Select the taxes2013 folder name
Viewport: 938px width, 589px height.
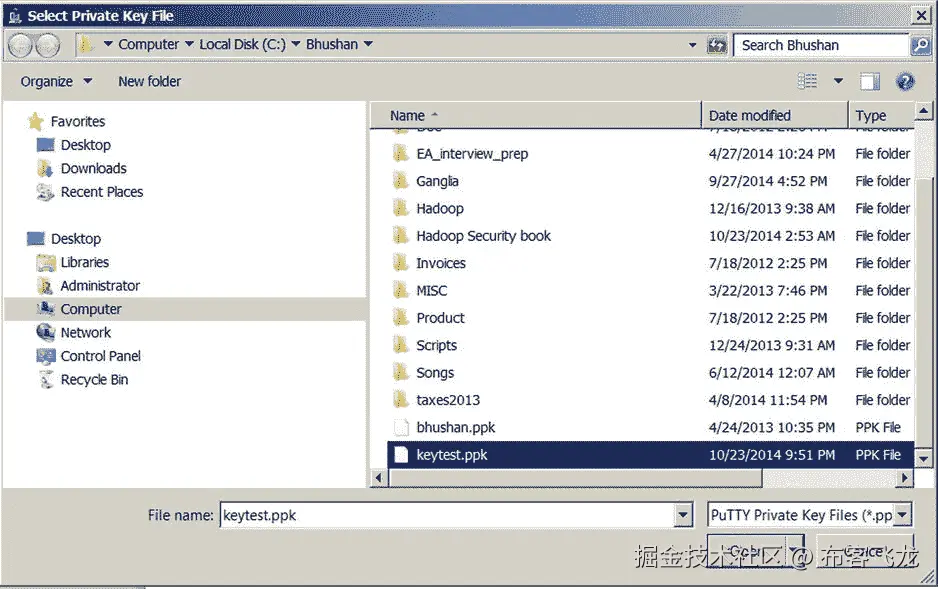(448, 400)
